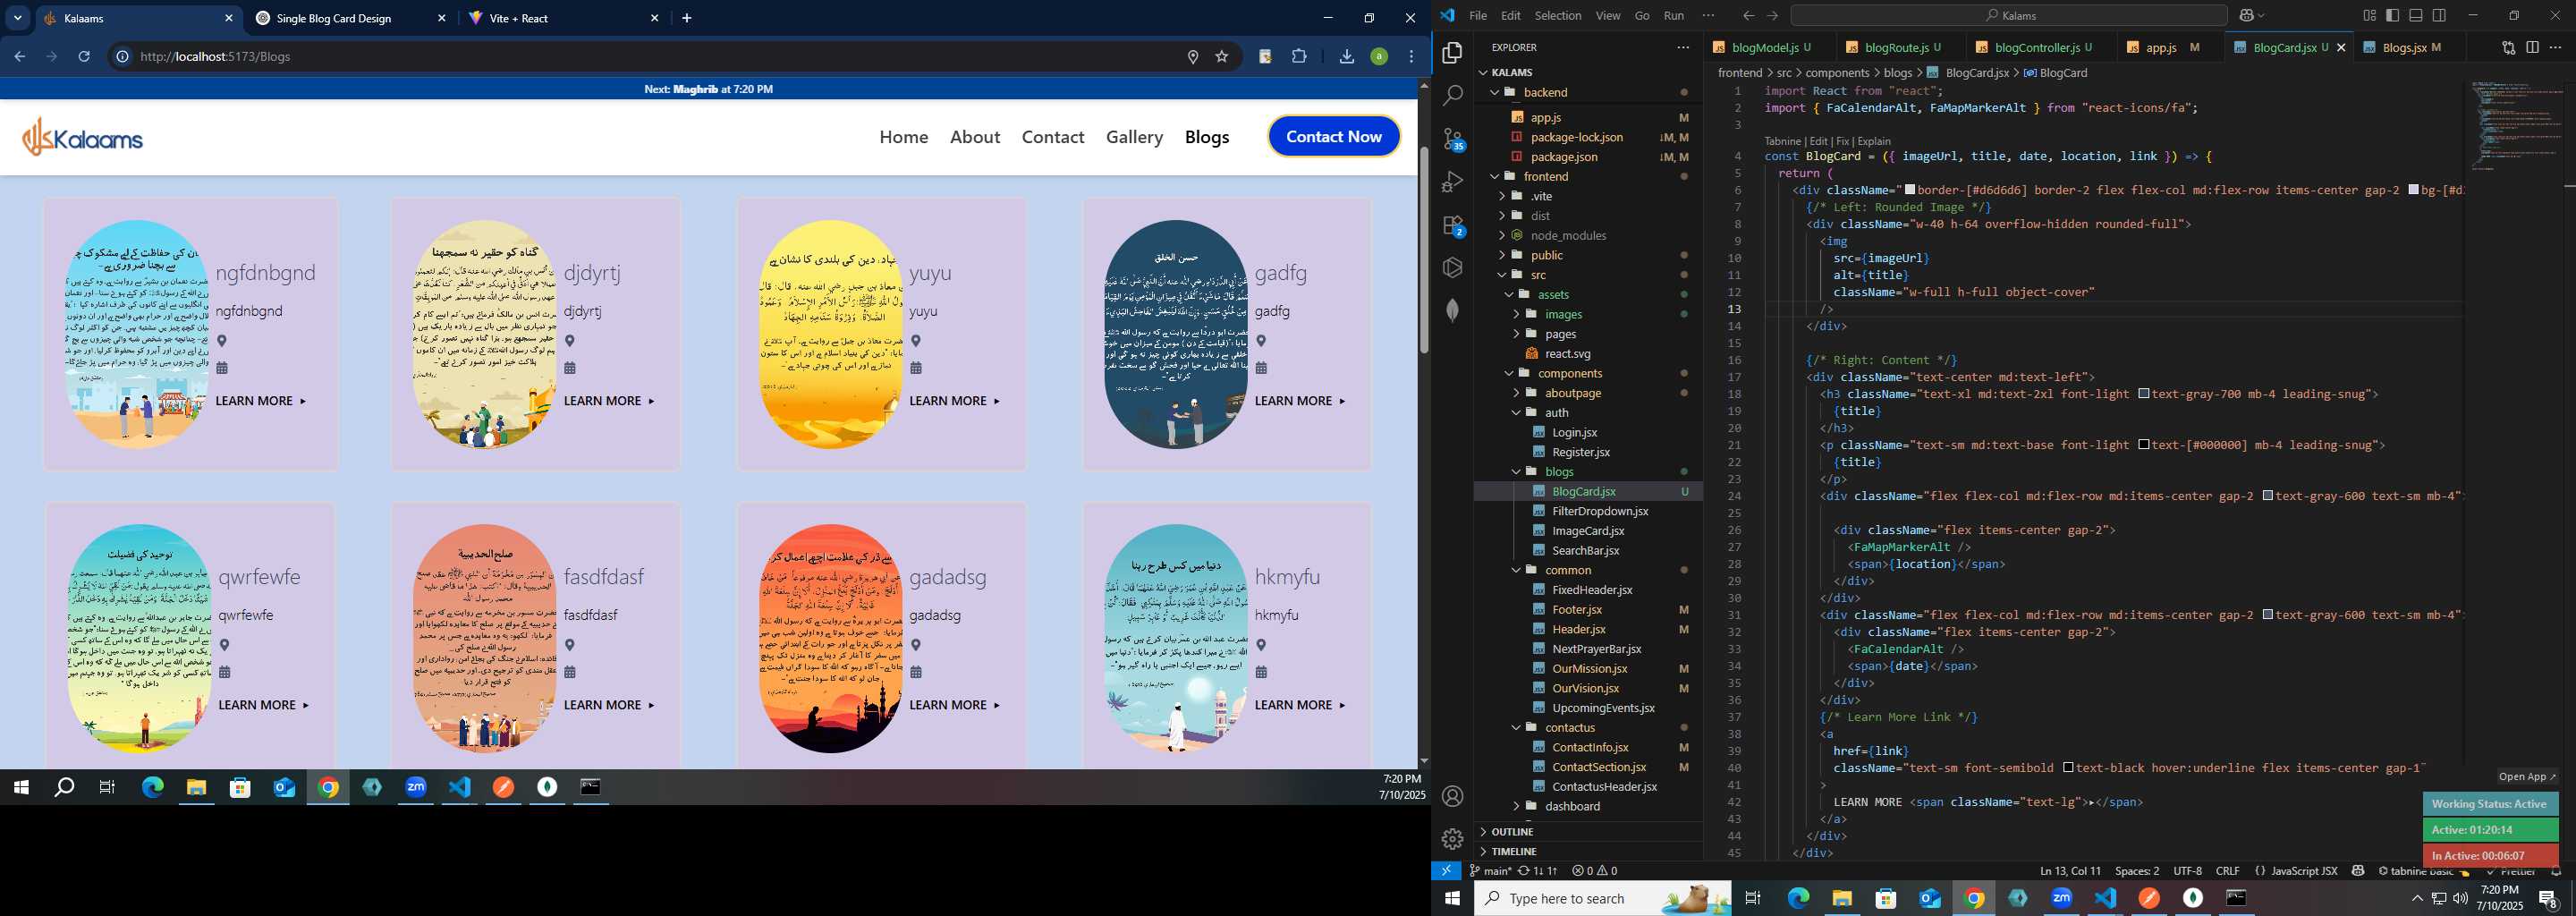
Task: Open Chrome Extensions puzzle icon
Action: [x=1299, y=56]
